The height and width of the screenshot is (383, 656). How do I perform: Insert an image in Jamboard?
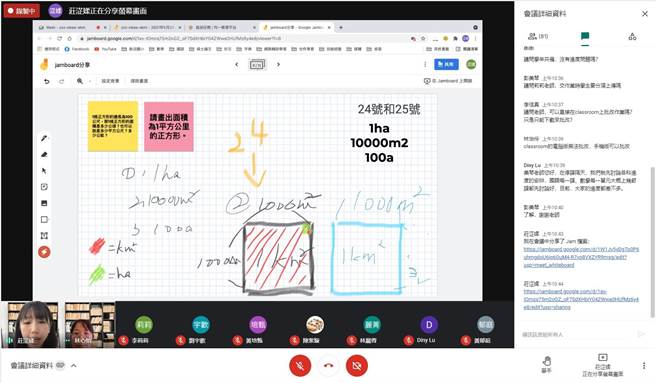[44, 203]
